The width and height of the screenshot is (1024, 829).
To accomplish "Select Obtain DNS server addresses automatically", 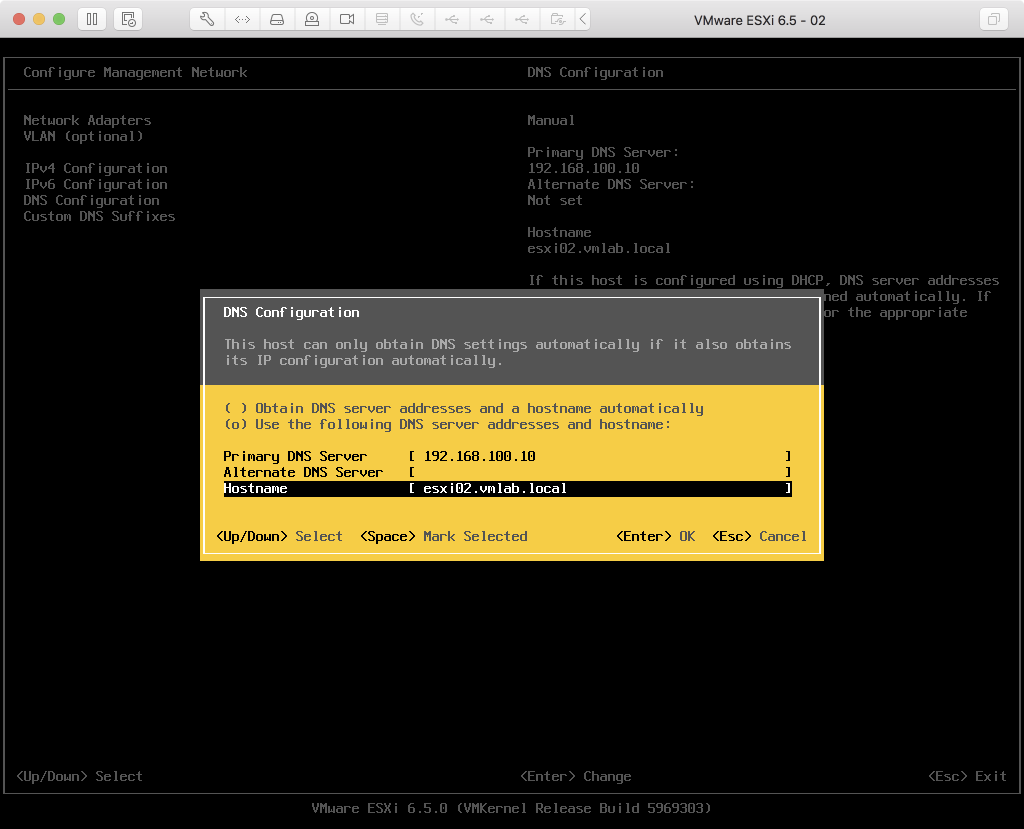I will pos(464,408).
